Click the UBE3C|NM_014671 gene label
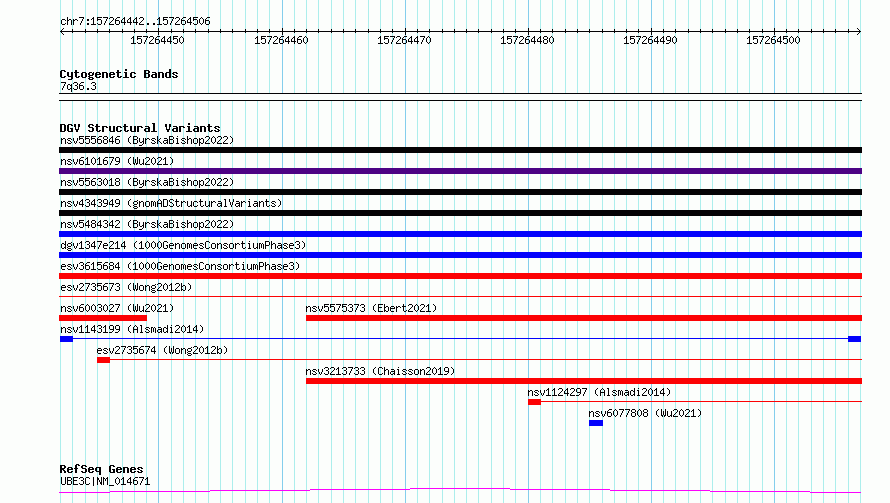The width and height of the screenshot is (890, 503). [105, 481]
